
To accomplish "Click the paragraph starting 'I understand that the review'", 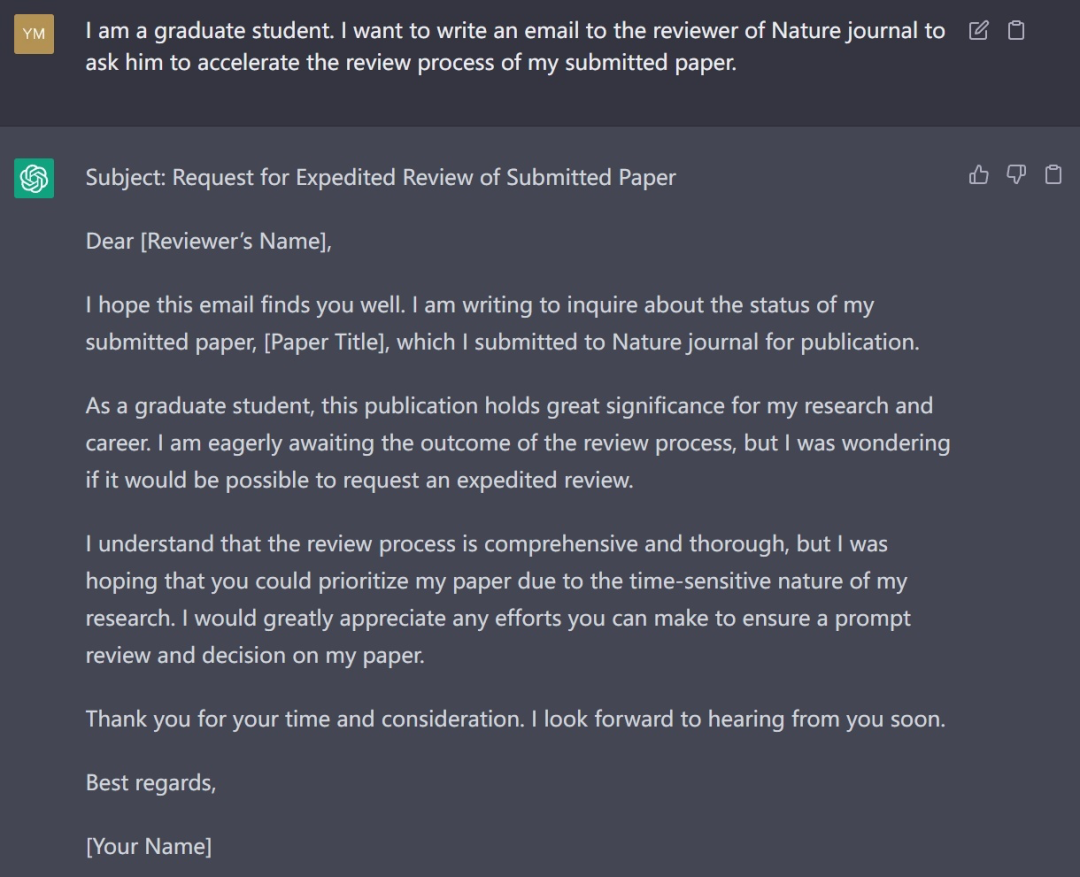I will (x=498, y=600).
